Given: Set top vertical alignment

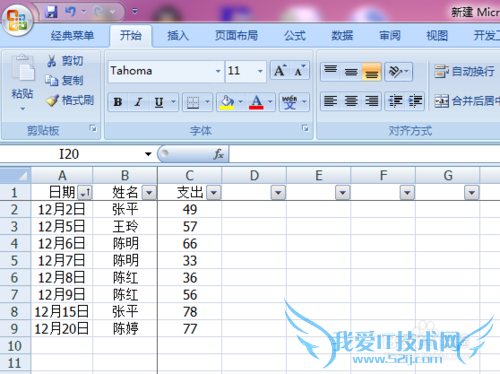Looking at the screenshot, I should pos(331,71).
